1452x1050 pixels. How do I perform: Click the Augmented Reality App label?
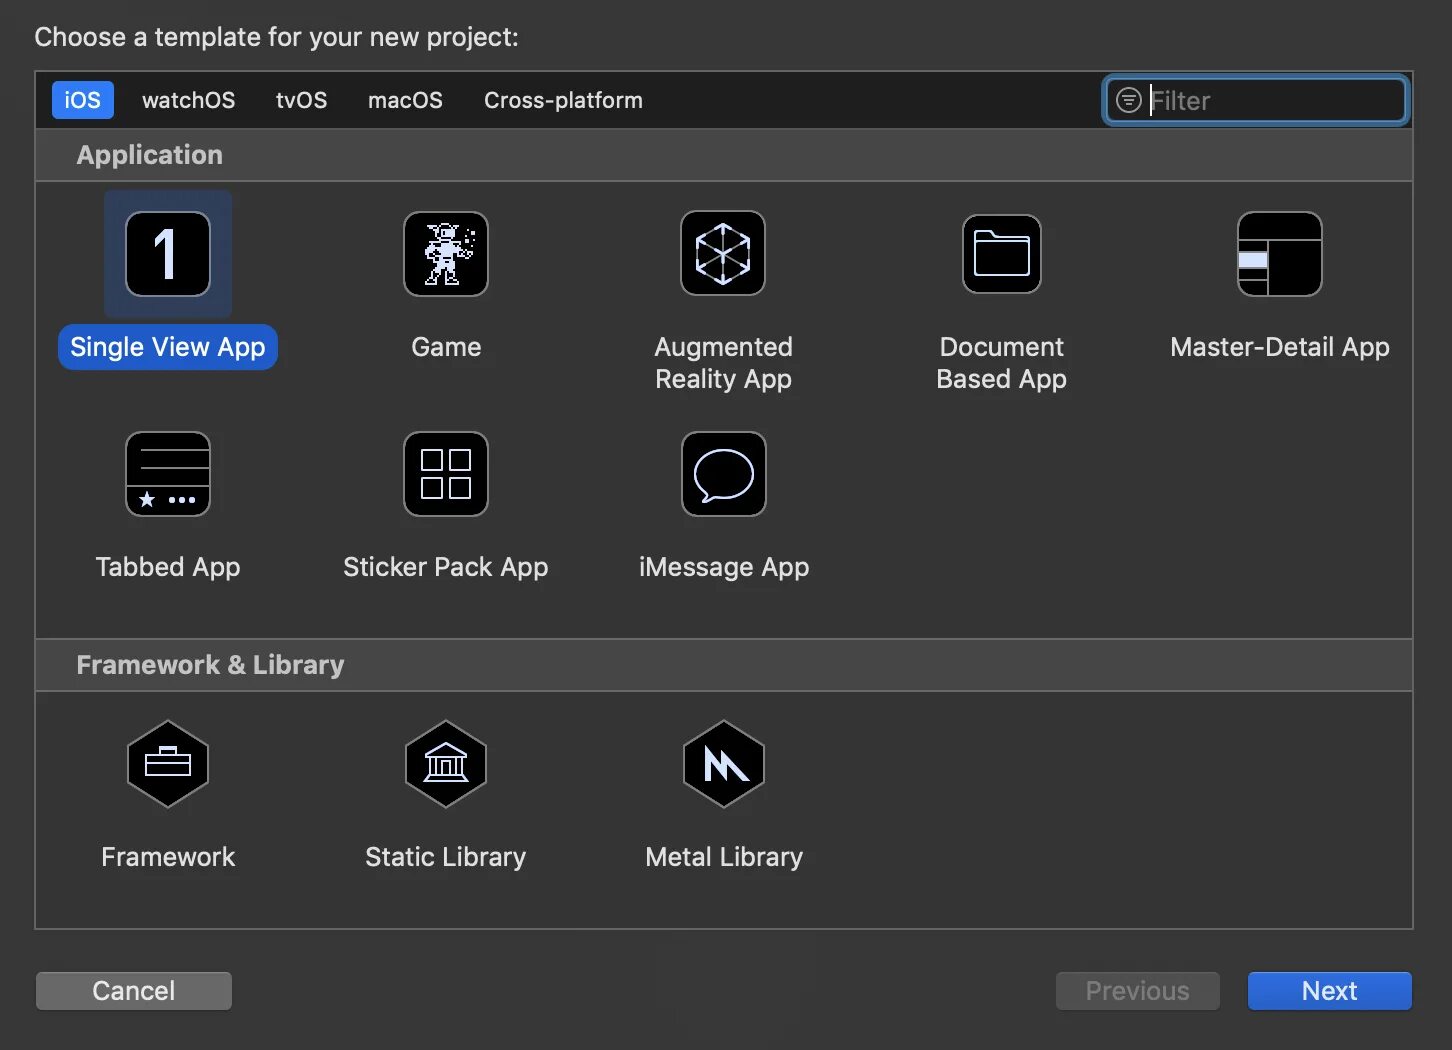(724, 363)
